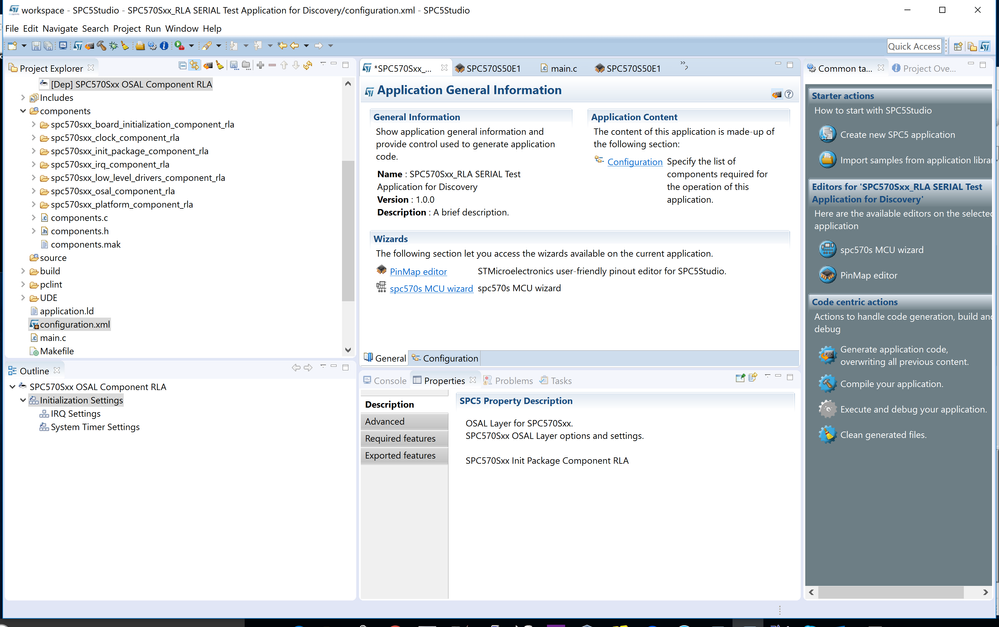The image size is (999, 627).
Task: Click the blue information icon in toolbar
Action: [x=164, y=46]
